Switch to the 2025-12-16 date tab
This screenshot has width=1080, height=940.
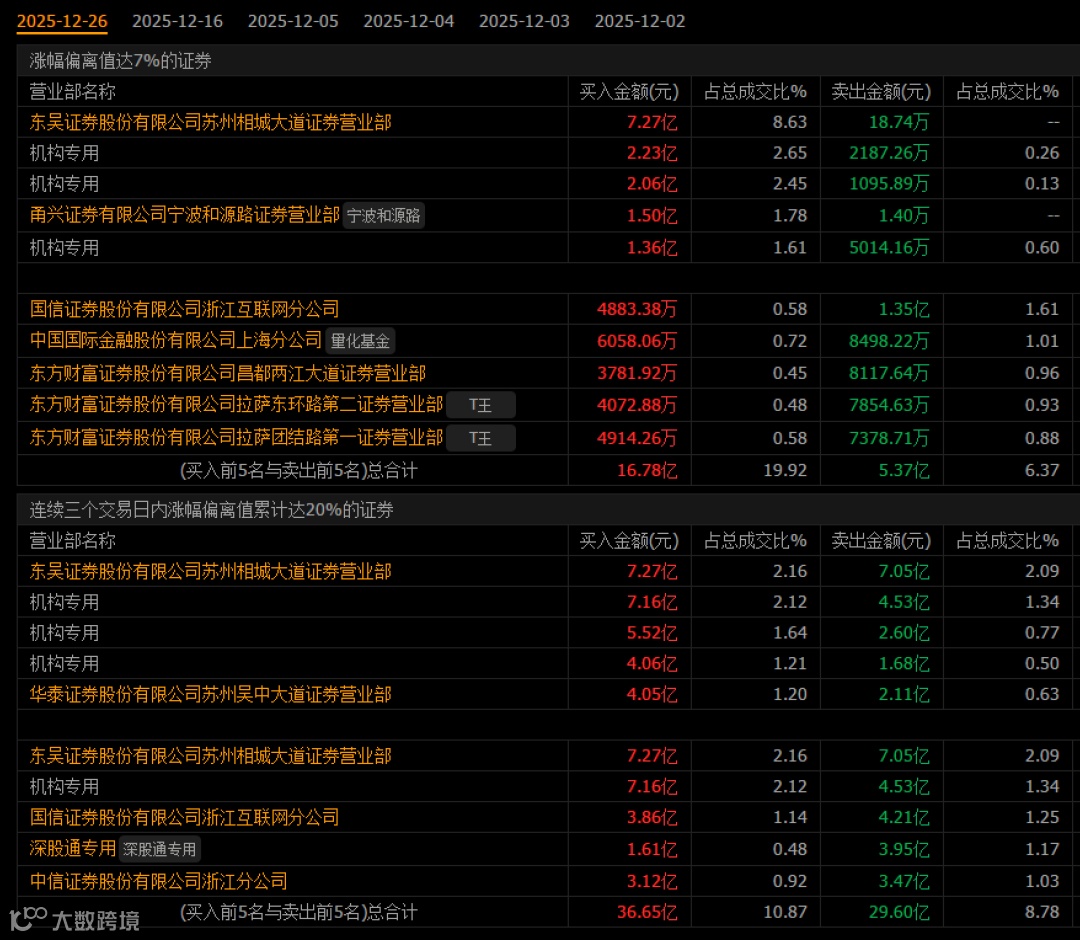coord(178,21)
